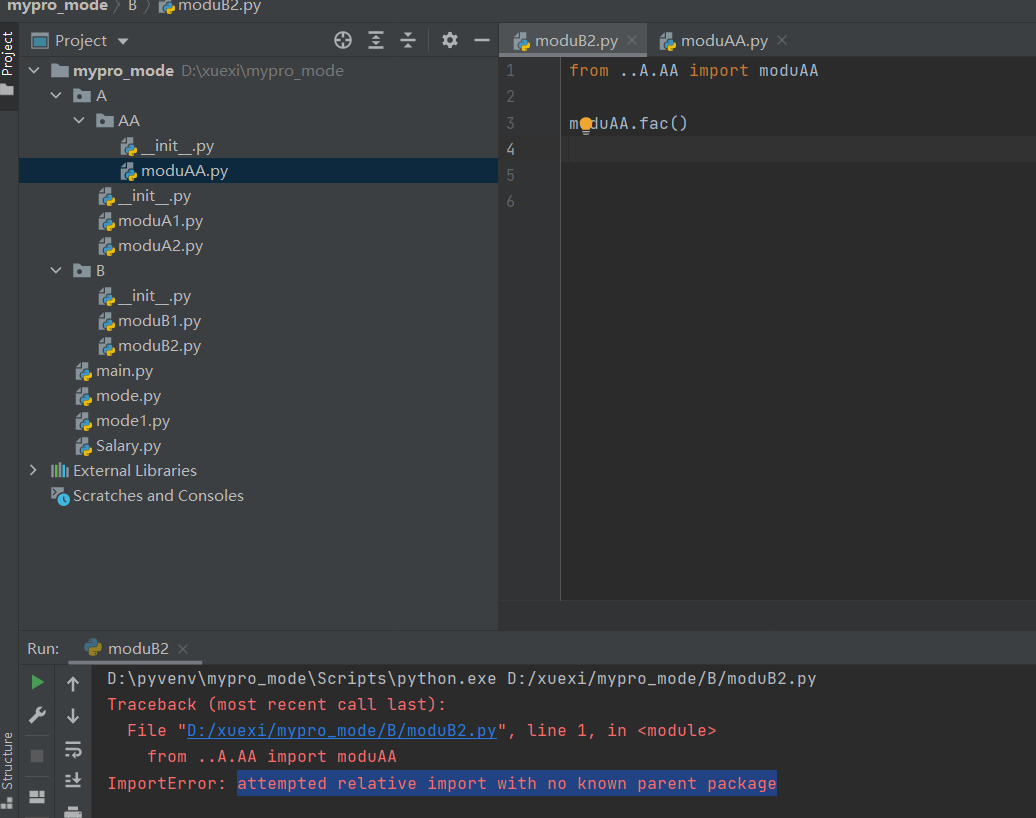Select __init__.py inside folder B

pos(154,296)
